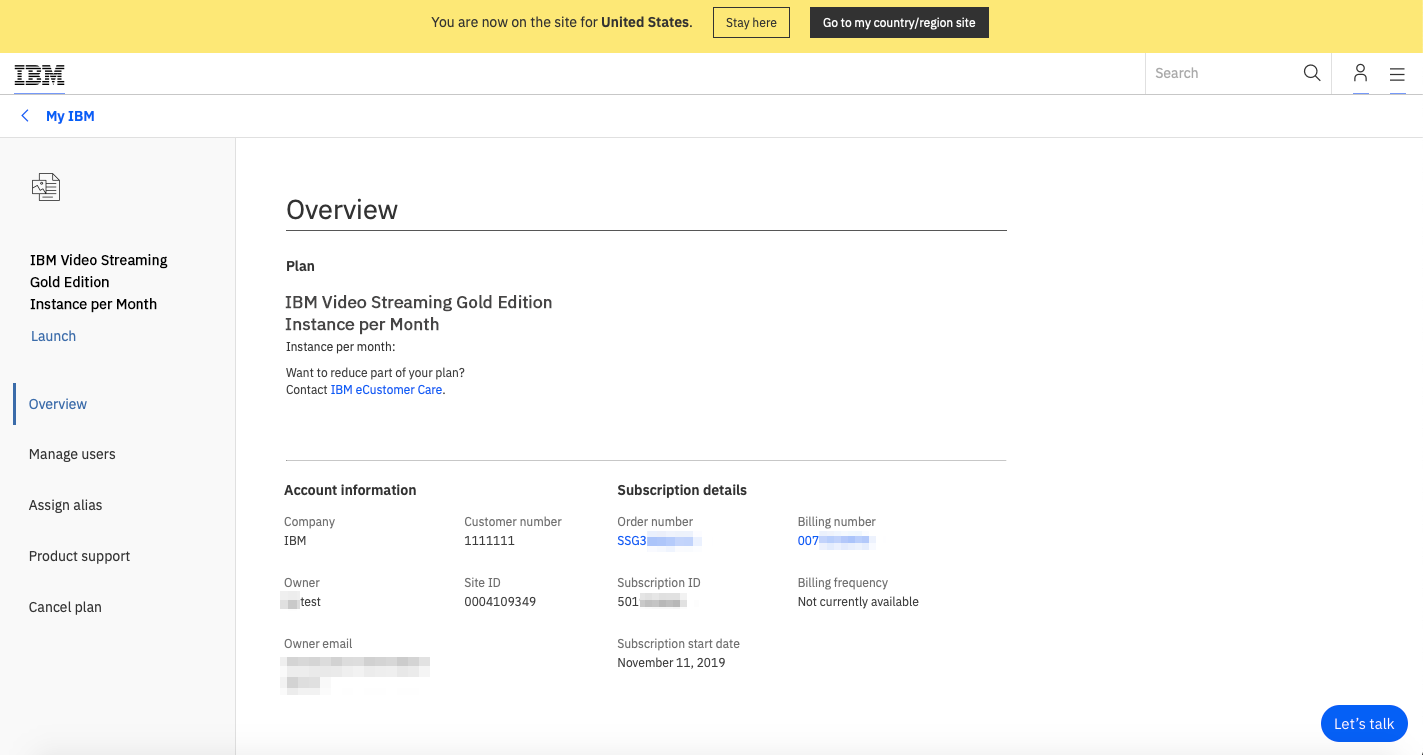Click the back chevron beside My IBM
This screenshot has height=755, width=1423.
(x=25, y=116)
